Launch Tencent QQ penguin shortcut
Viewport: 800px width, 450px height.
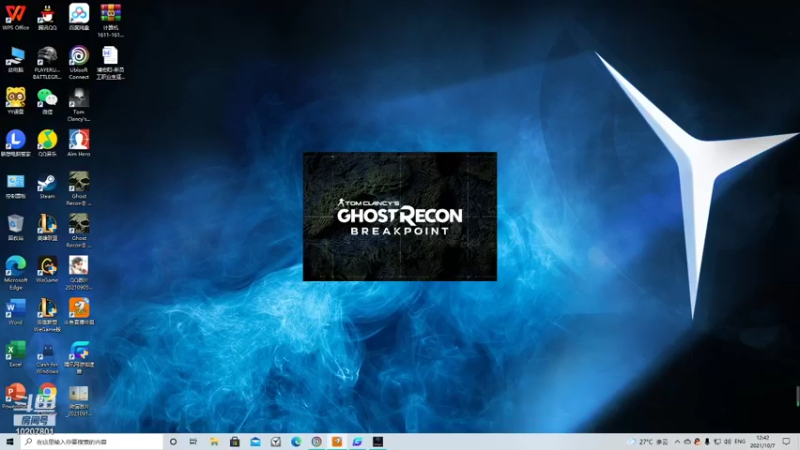click(47, 17)
